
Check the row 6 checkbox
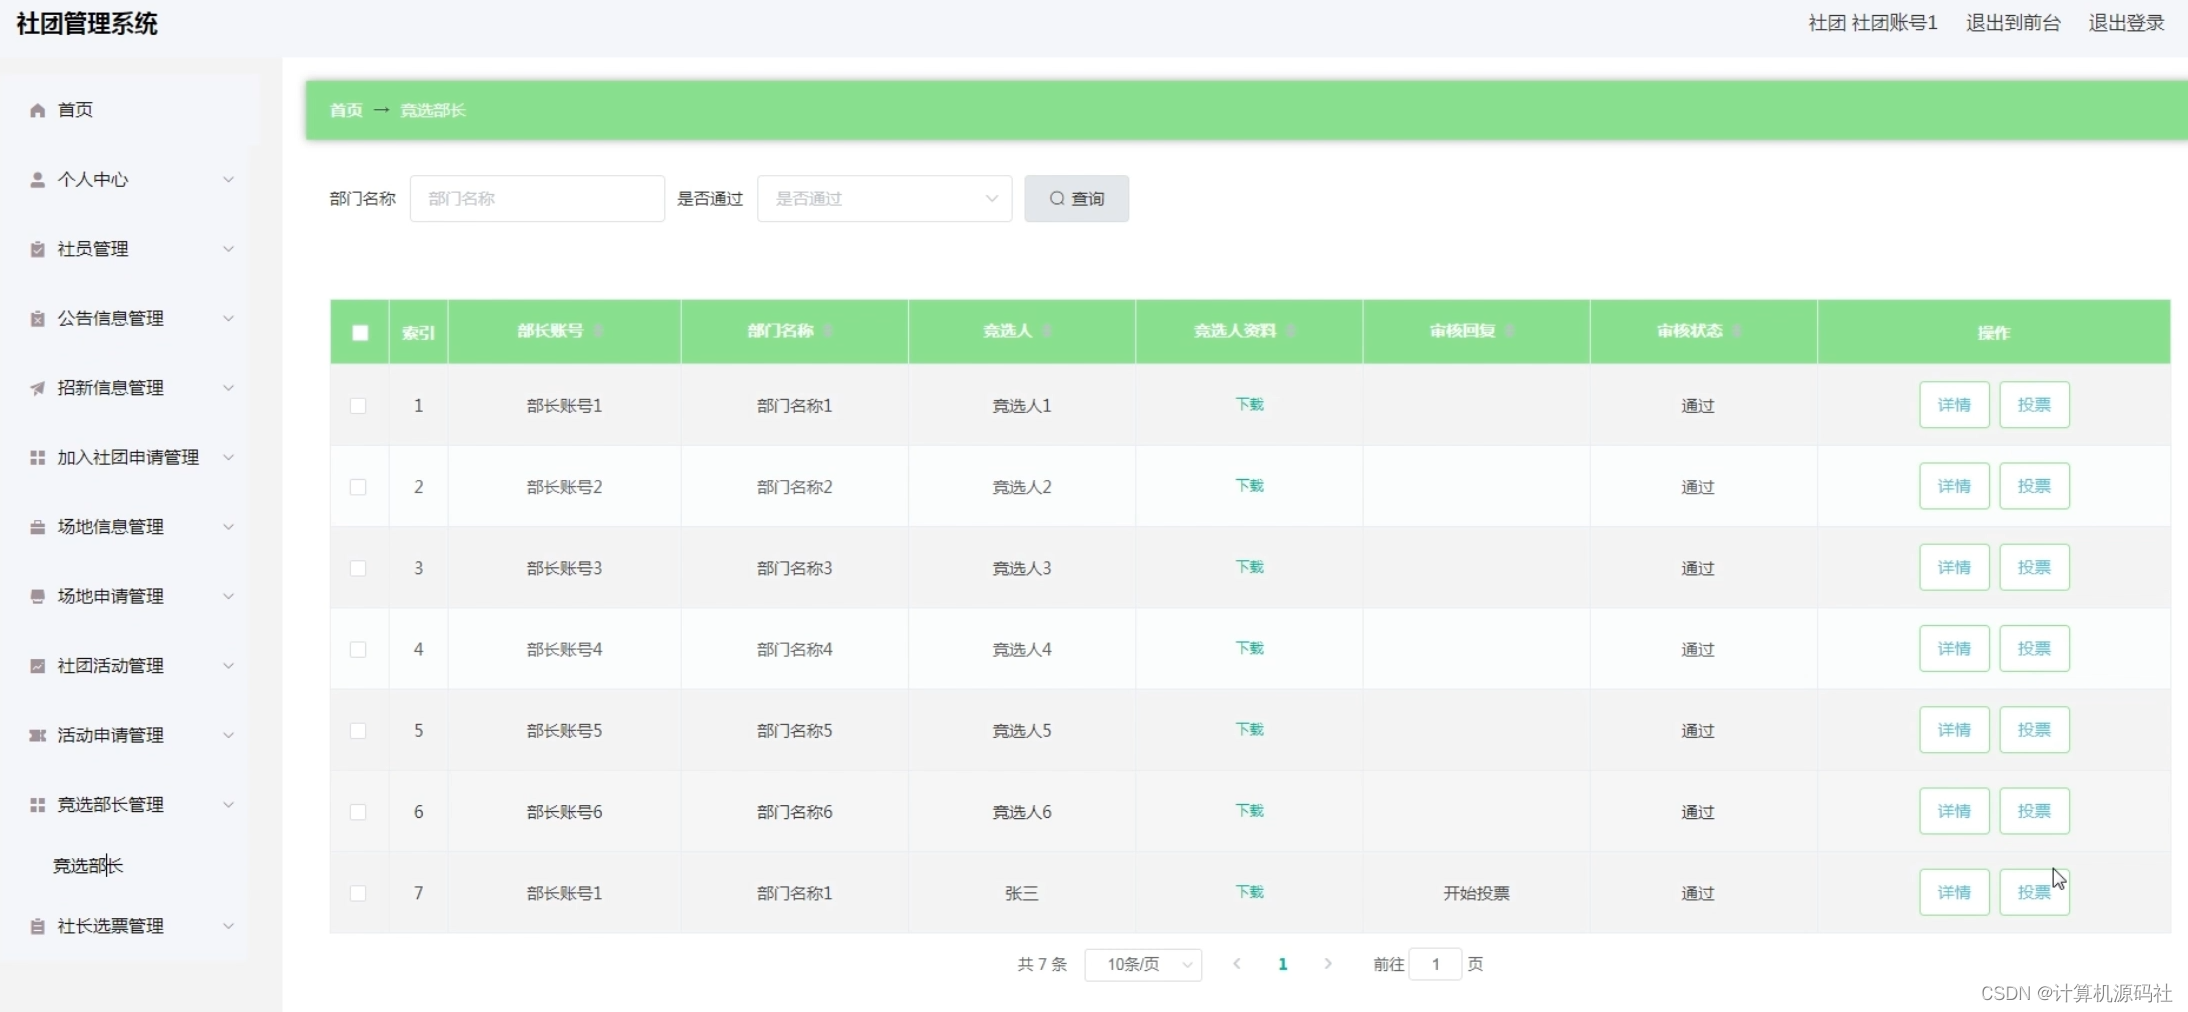[358, 812]
